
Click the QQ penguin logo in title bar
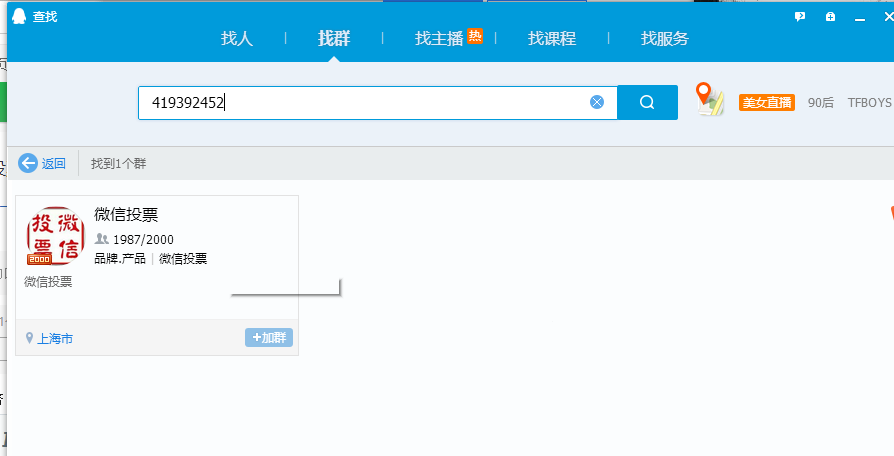18,16
